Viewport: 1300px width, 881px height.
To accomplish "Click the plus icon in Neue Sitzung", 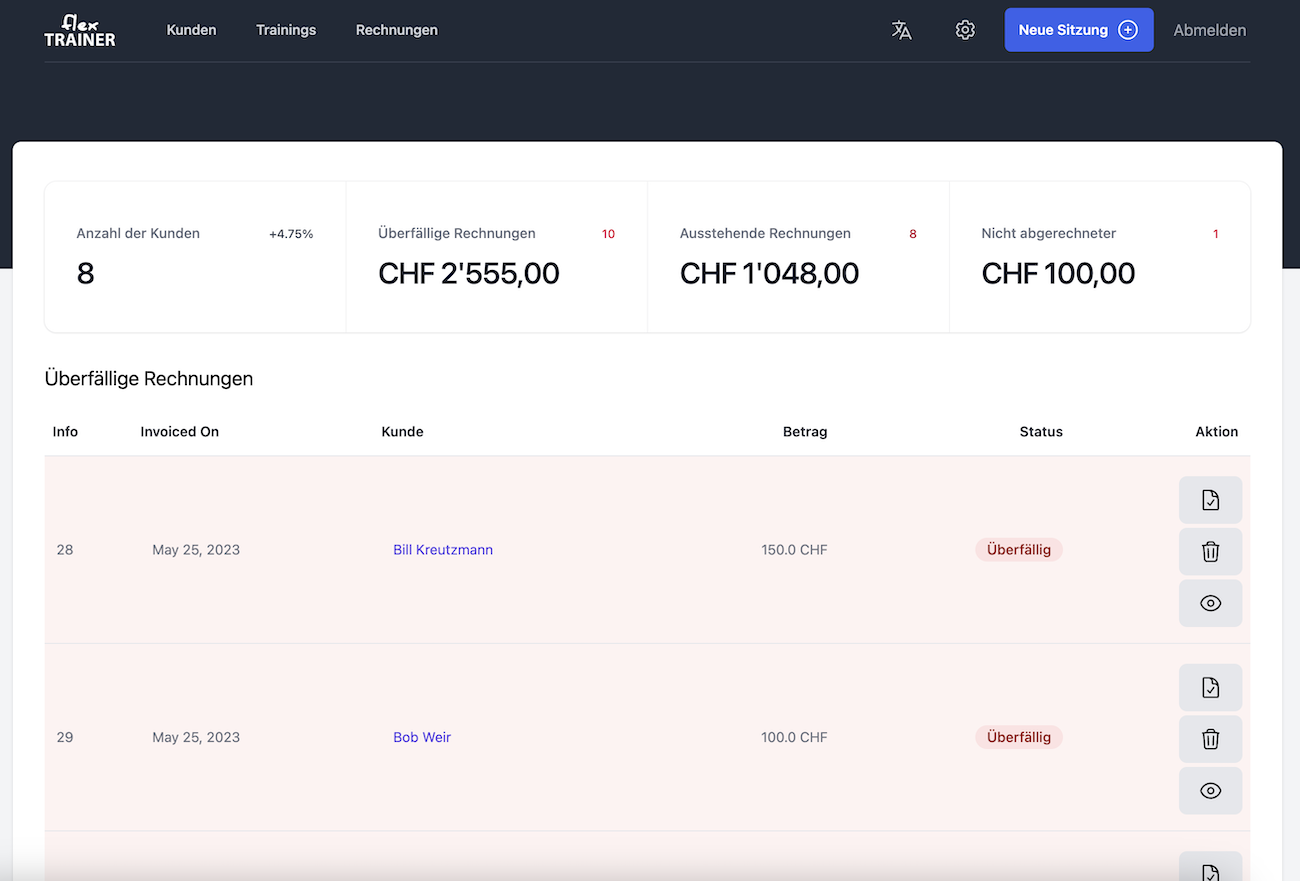I will point(1128,30).
